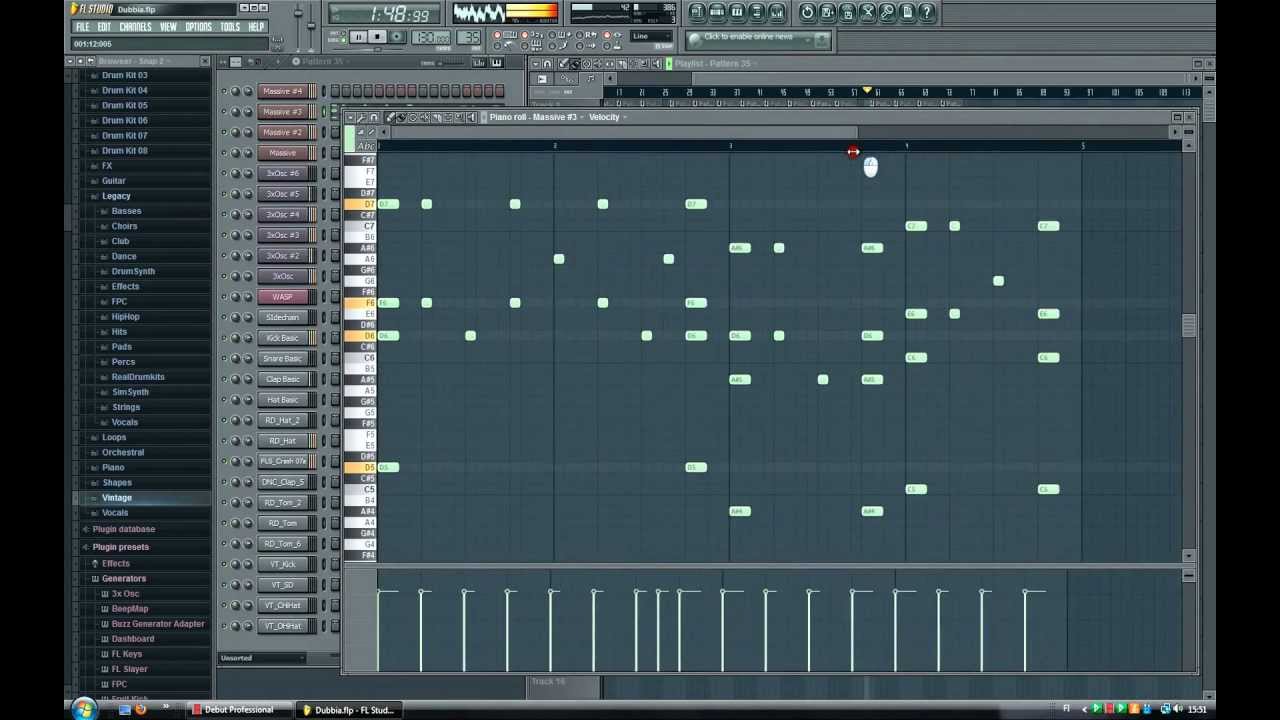Expand the Loops folder in browser
The width and height of the screenshot is (1280, 720).
[x=114, y=437]
